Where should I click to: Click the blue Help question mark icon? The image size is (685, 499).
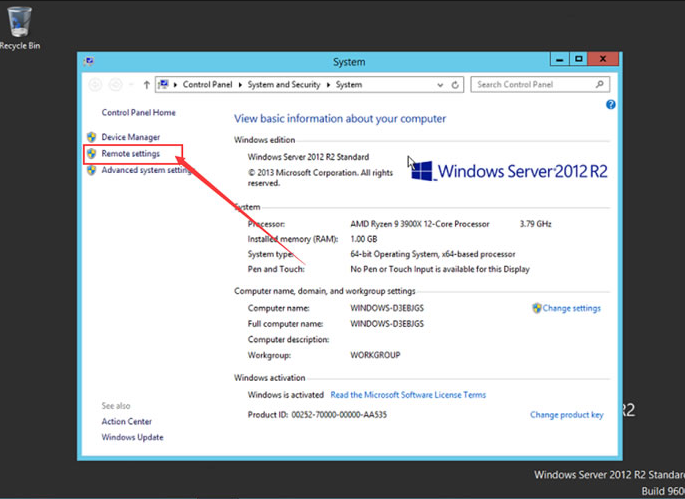[610, 104]
